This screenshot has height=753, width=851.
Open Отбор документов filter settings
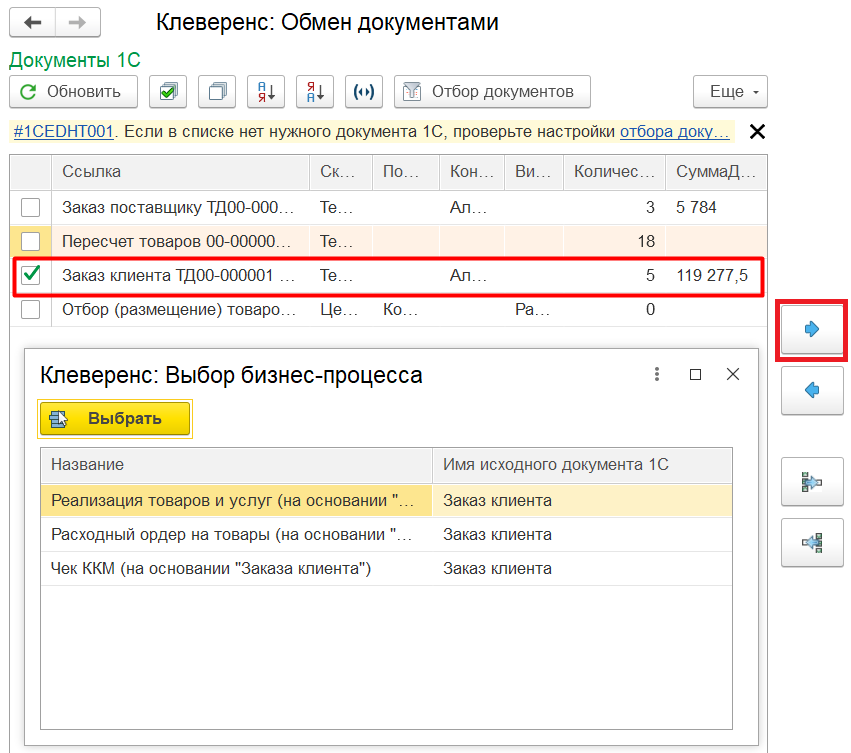click(x=492, y=92)
